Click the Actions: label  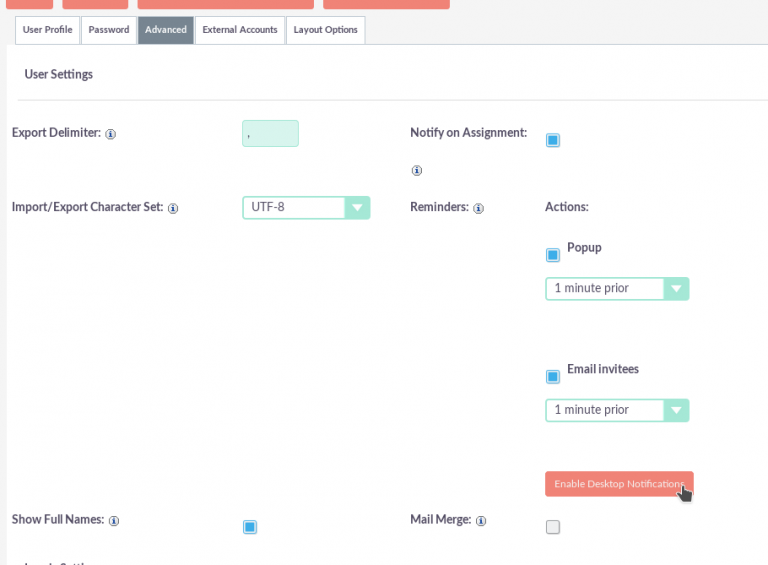pyautogui.click(x=567, y=207)
